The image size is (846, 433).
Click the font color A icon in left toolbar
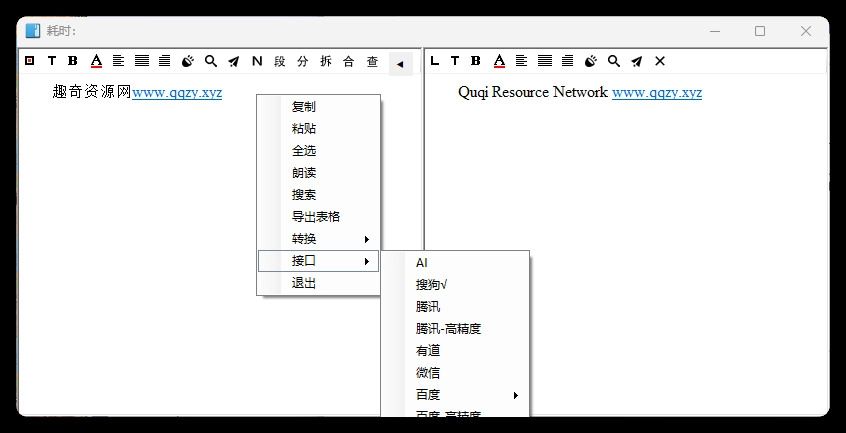96,61
